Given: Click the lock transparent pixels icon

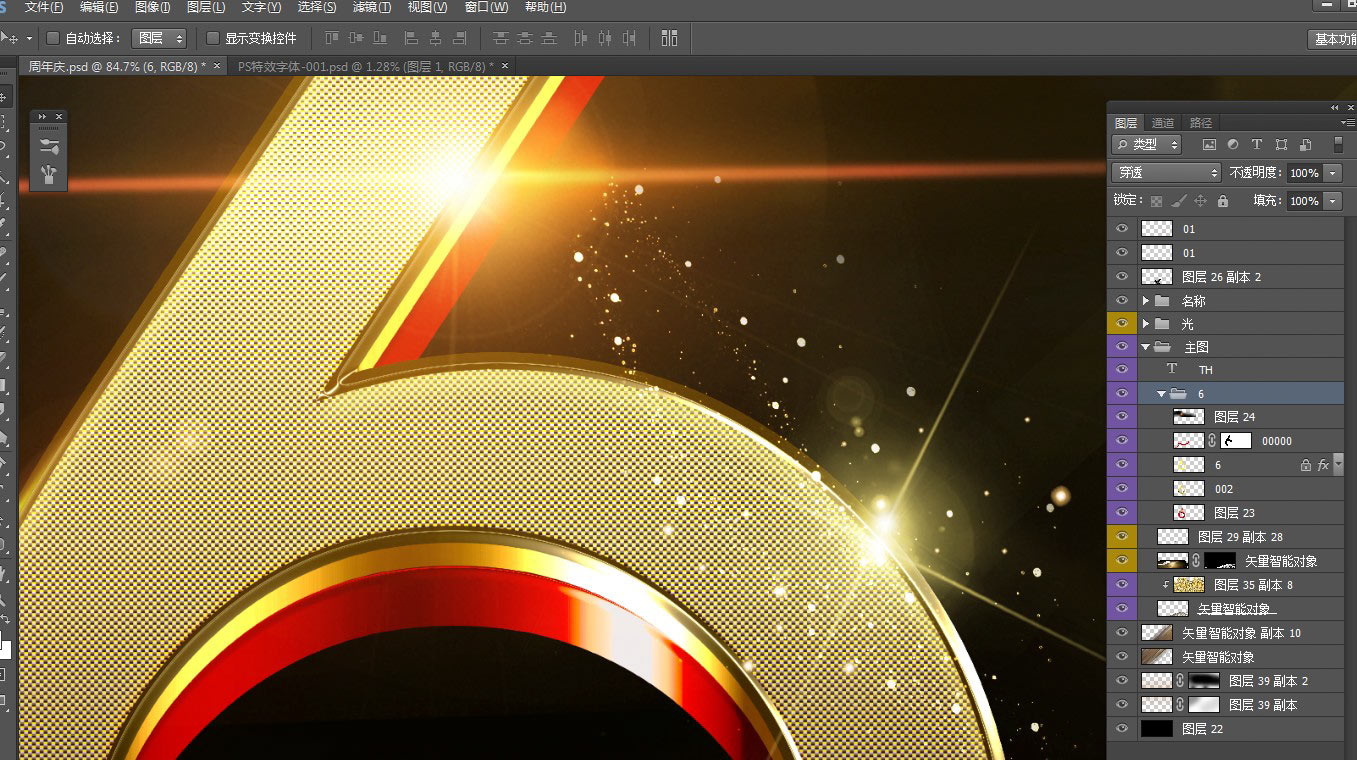Looking at the screenshot, I should click(x=1157, y=201).
